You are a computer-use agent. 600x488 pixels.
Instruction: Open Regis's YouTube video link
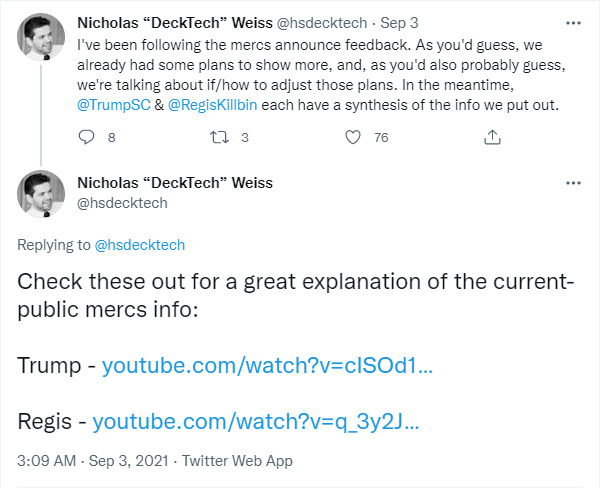point(255,421)
